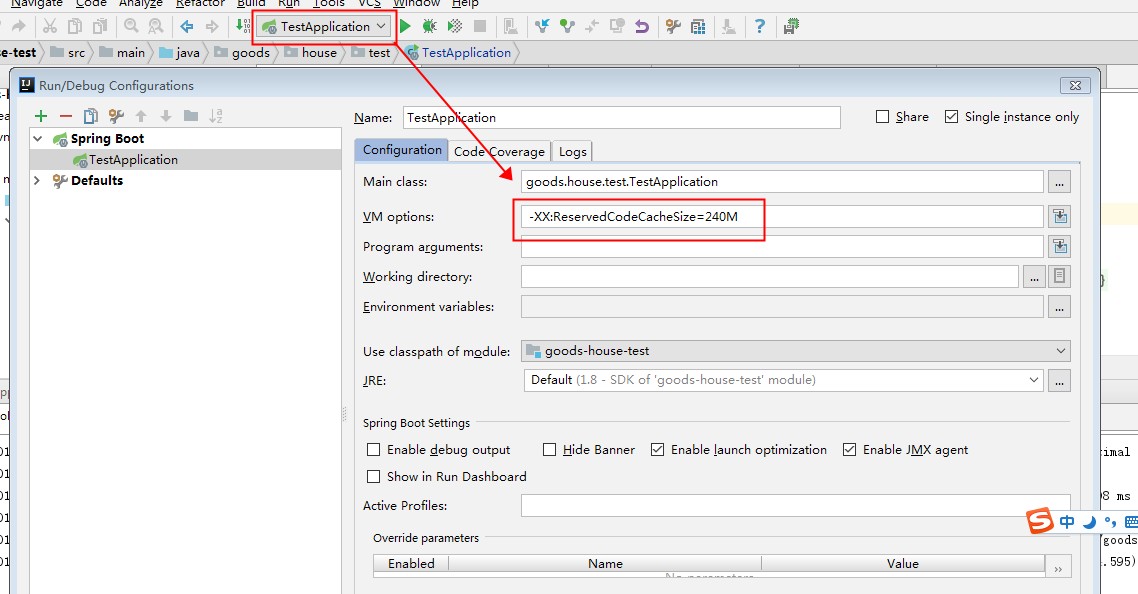Expand the Defaults tree node
Screen dimensions: 1138x594
(x=37, y=180)
